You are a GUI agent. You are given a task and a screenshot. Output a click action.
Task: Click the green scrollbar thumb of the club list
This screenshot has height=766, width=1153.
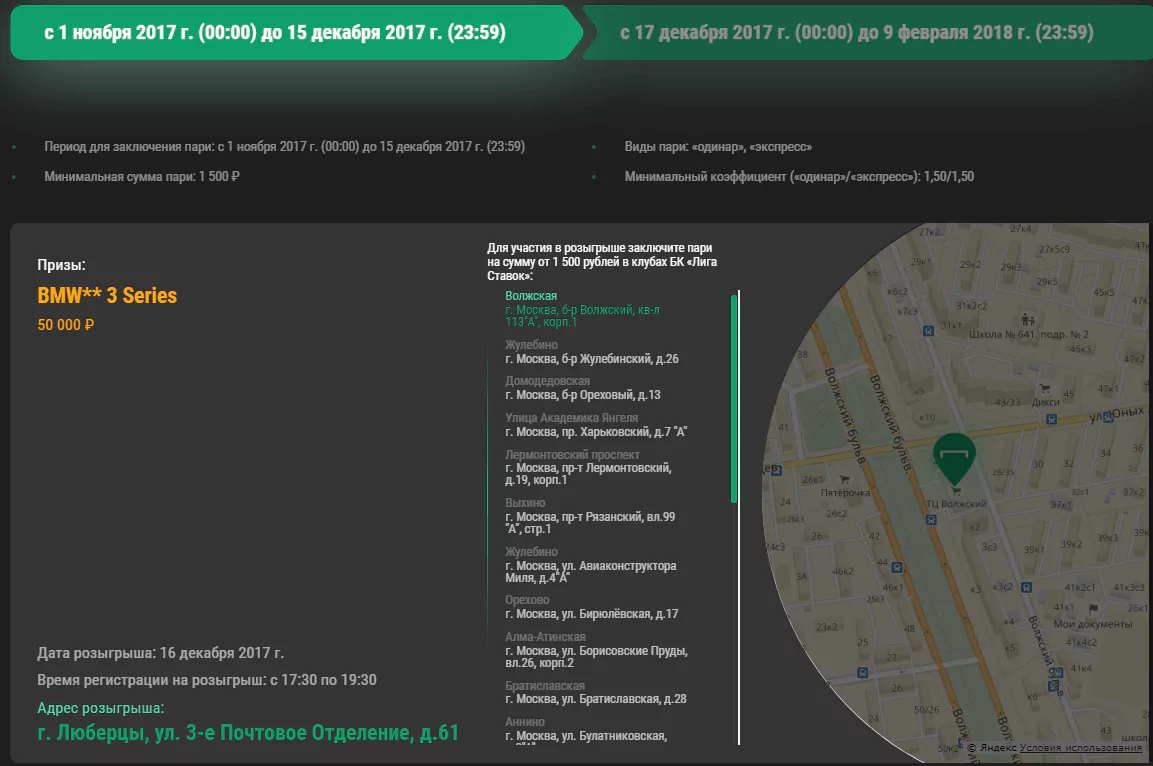733,398
